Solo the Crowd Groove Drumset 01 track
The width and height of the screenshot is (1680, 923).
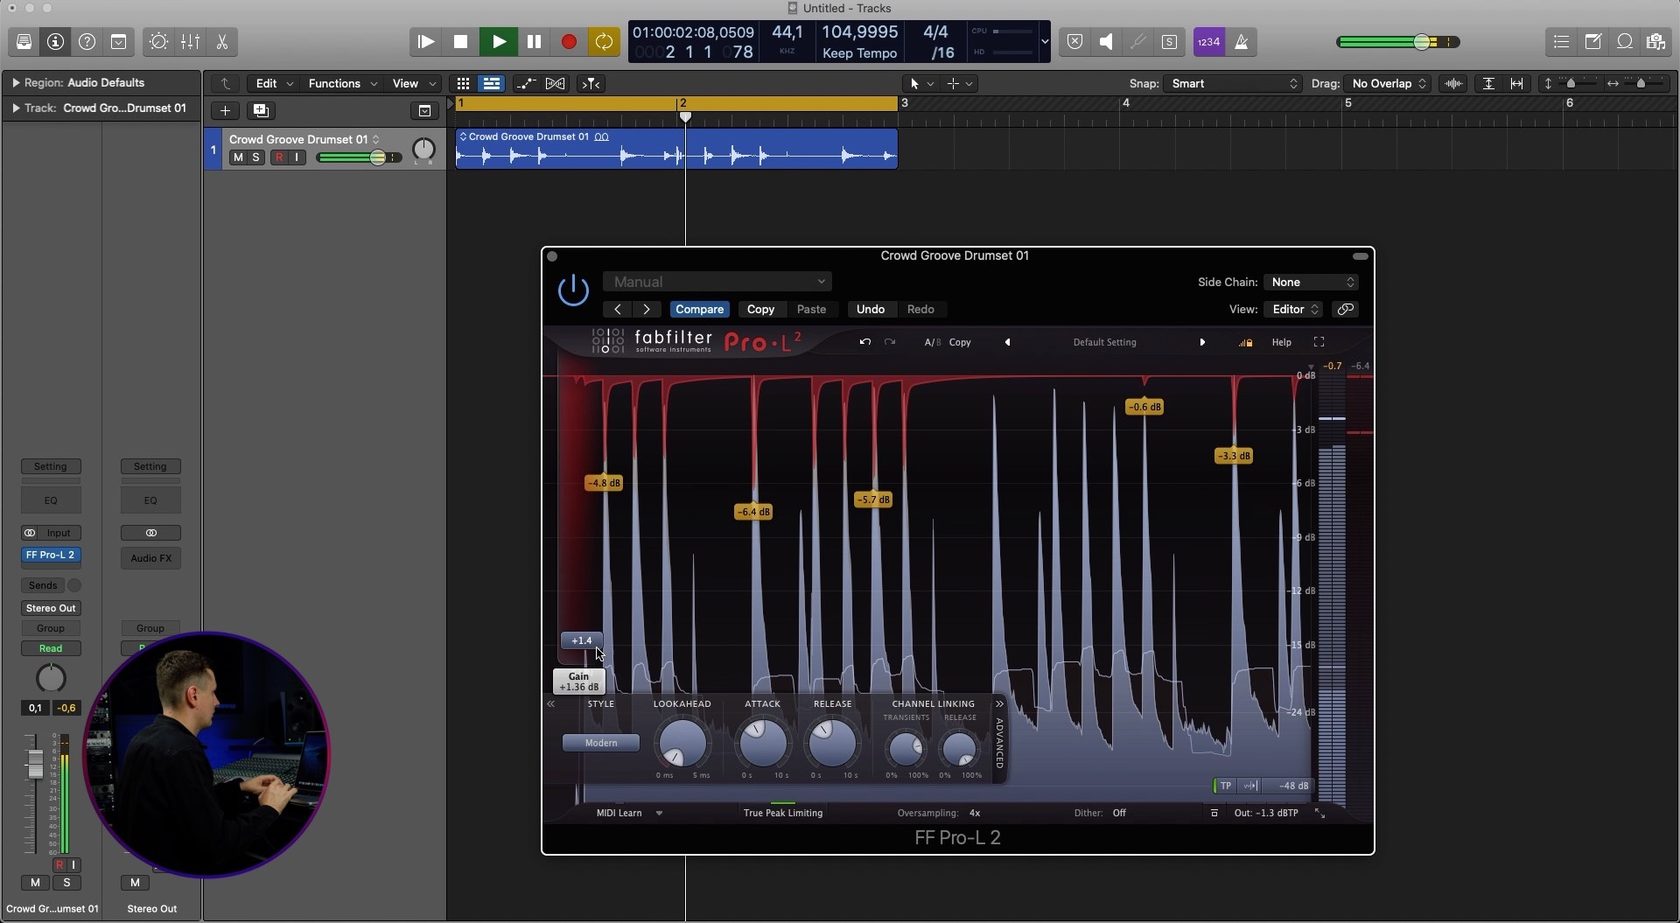256,158
